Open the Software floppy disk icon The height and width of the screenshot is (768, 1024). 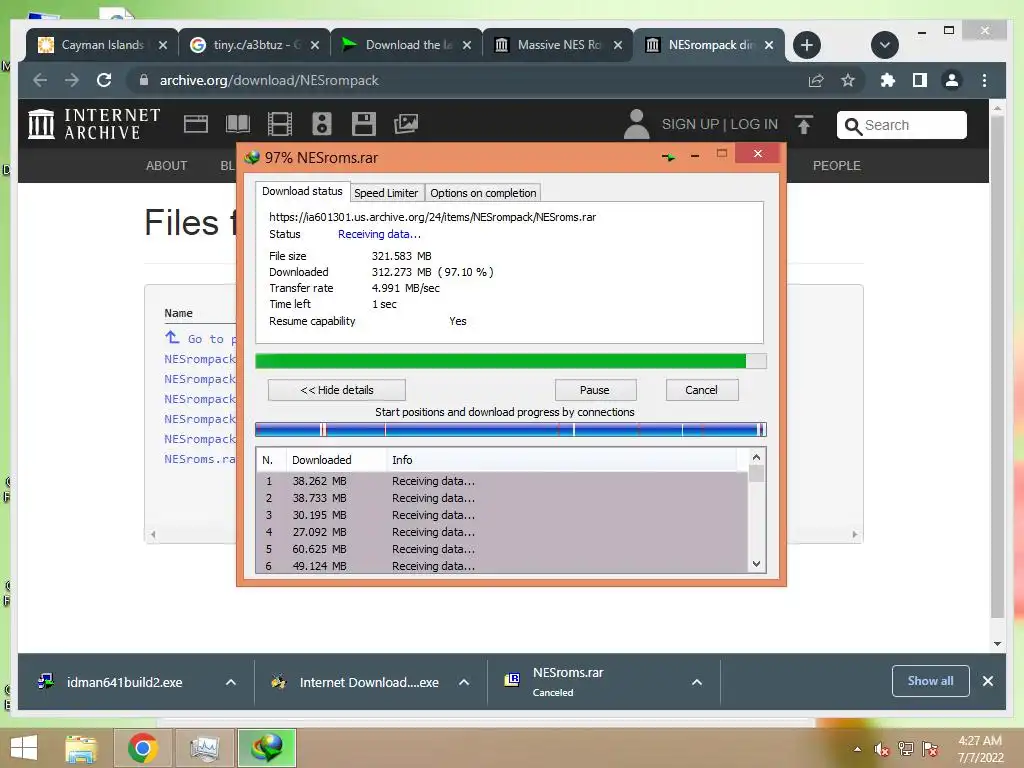click(364, 124)
